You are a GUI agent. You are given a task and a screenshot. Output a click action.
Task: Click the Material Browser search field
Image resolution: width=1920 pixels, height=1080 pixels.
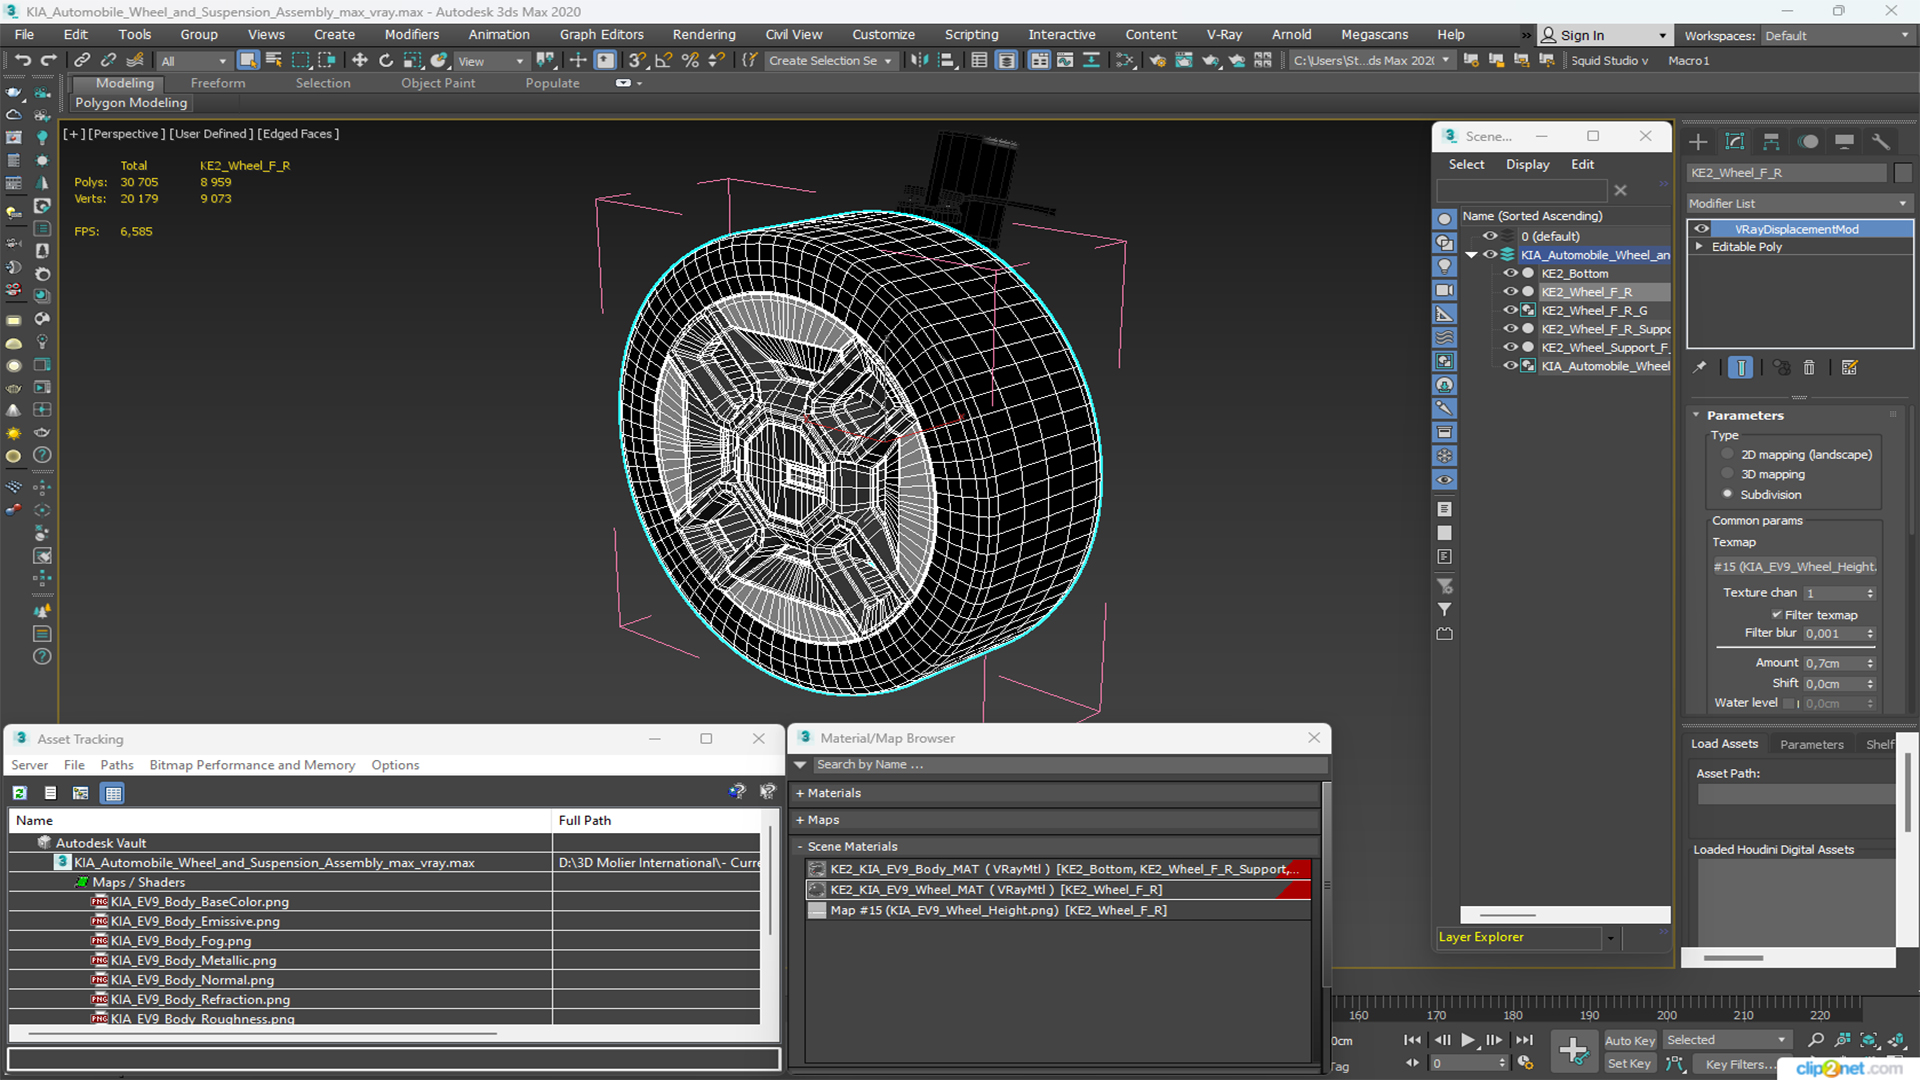(x=1069, y=765)
